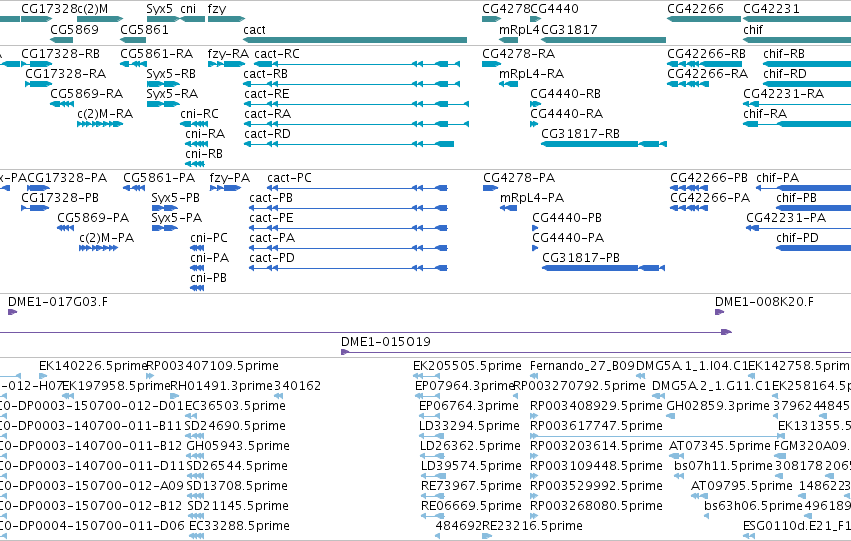The height and width of the screenshot is (541, 851).
Task: Click EST RE73967.5prime label
Action: tap(471, 486)
